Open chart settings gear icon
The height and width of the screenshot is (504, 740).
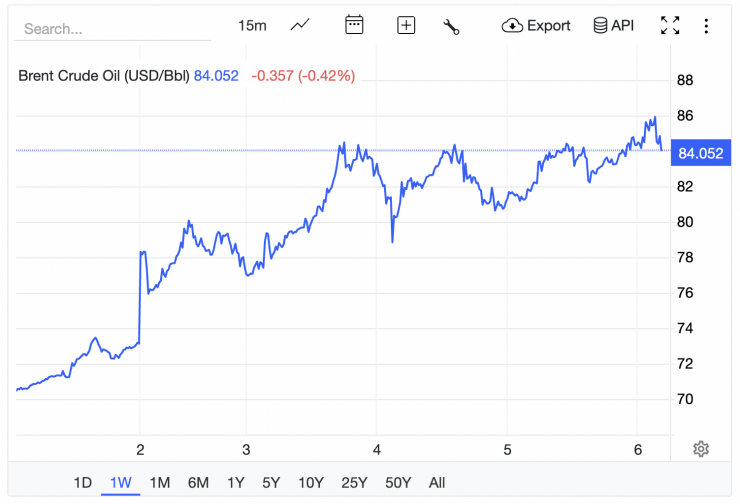click(701, 449)
